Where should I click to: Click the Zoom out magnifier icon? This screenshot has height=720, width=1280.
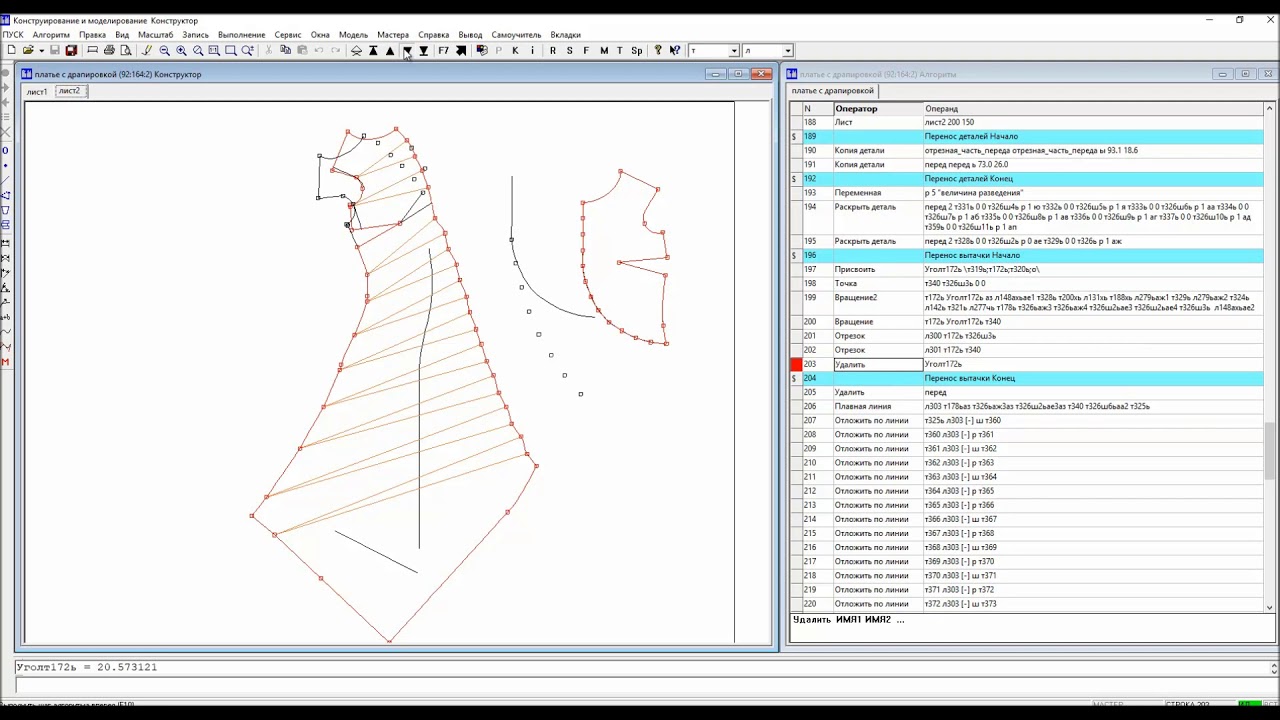[164, 50]
